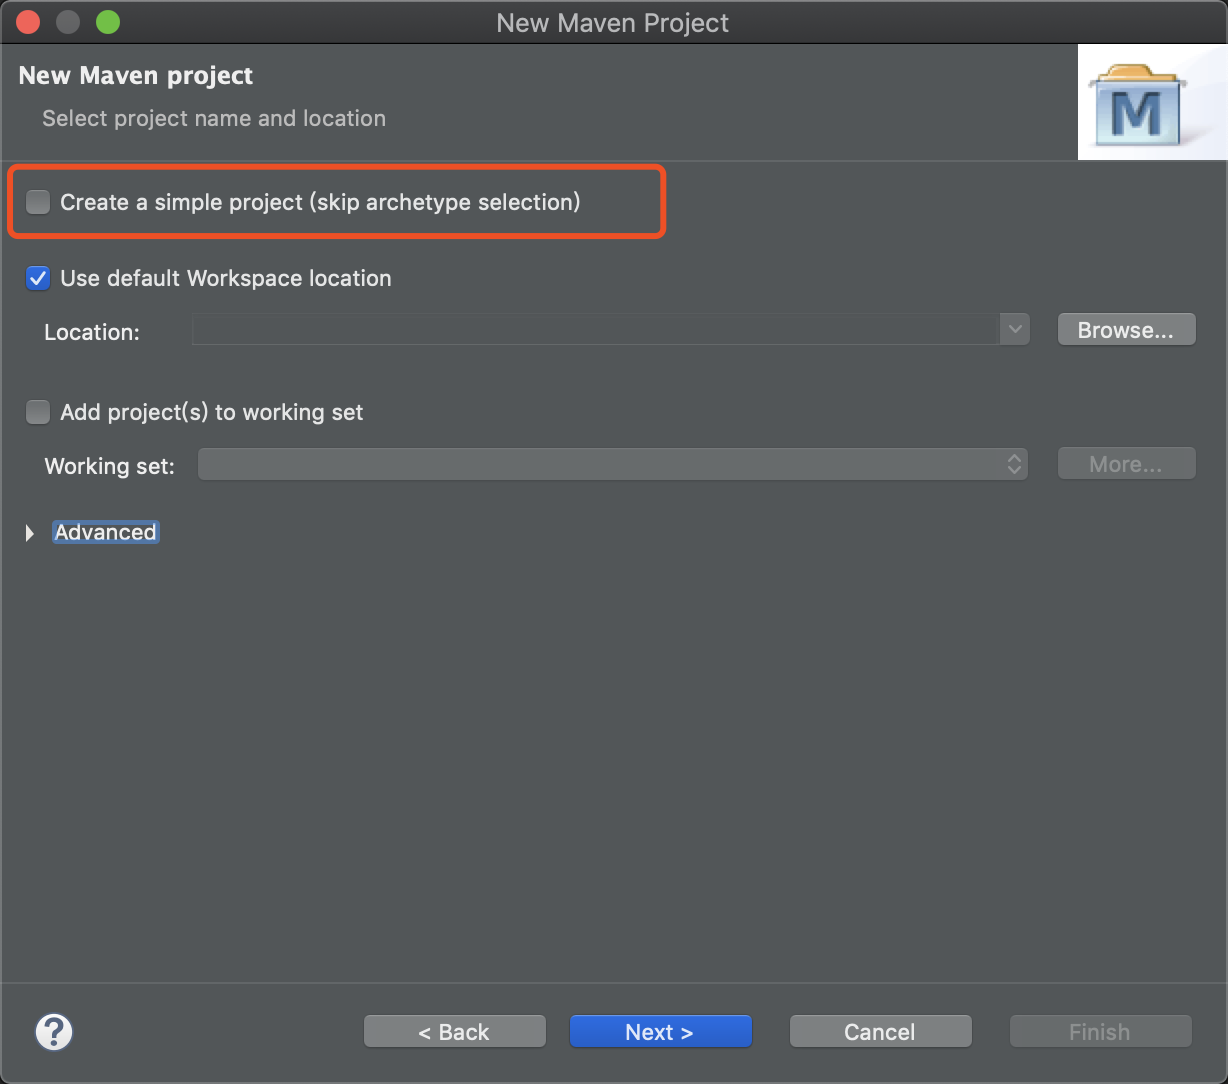This screenshot has width=1228, height=1084.
Task: Go back with the < Back button
Action: [455, 1032]
